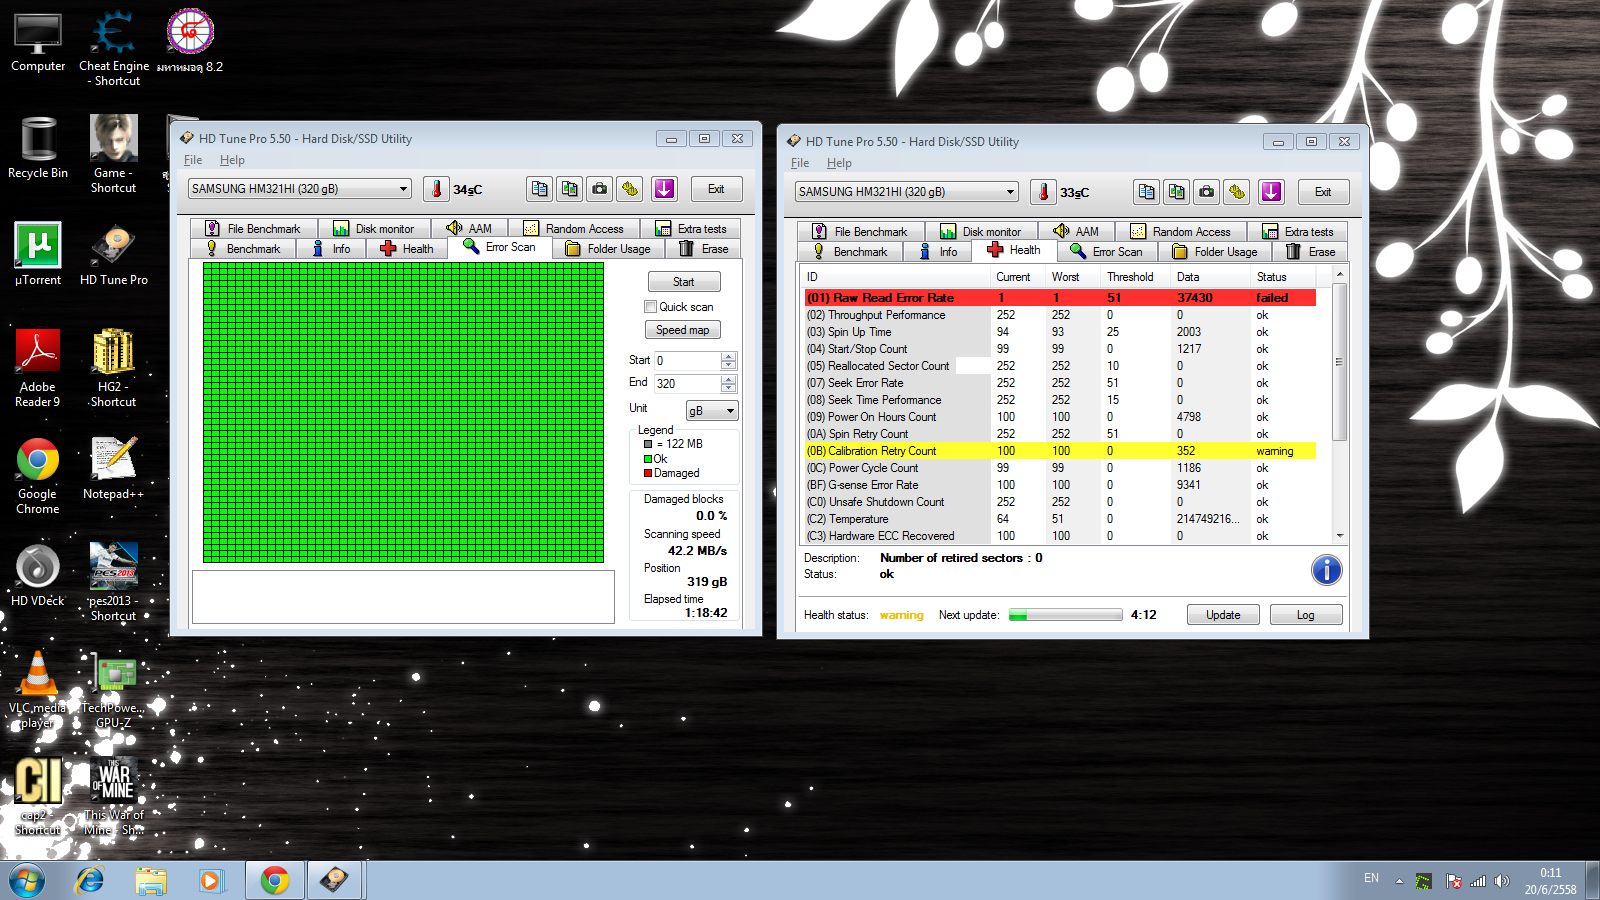Select This War of Mine shortcut icon
Image resolution: width=1600 pixels, height=900 pixels.
(x=114, y=797)
